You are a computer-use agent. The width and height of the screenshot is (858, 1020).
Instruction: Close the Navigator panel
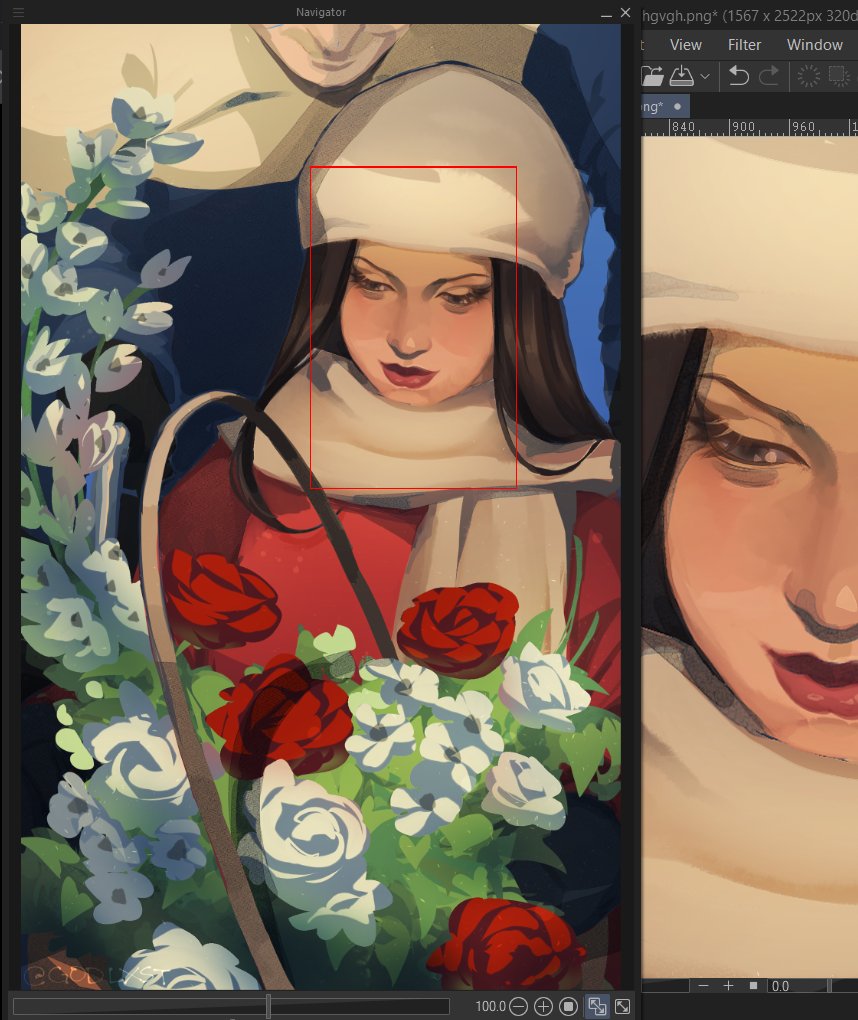click(626, 12)
